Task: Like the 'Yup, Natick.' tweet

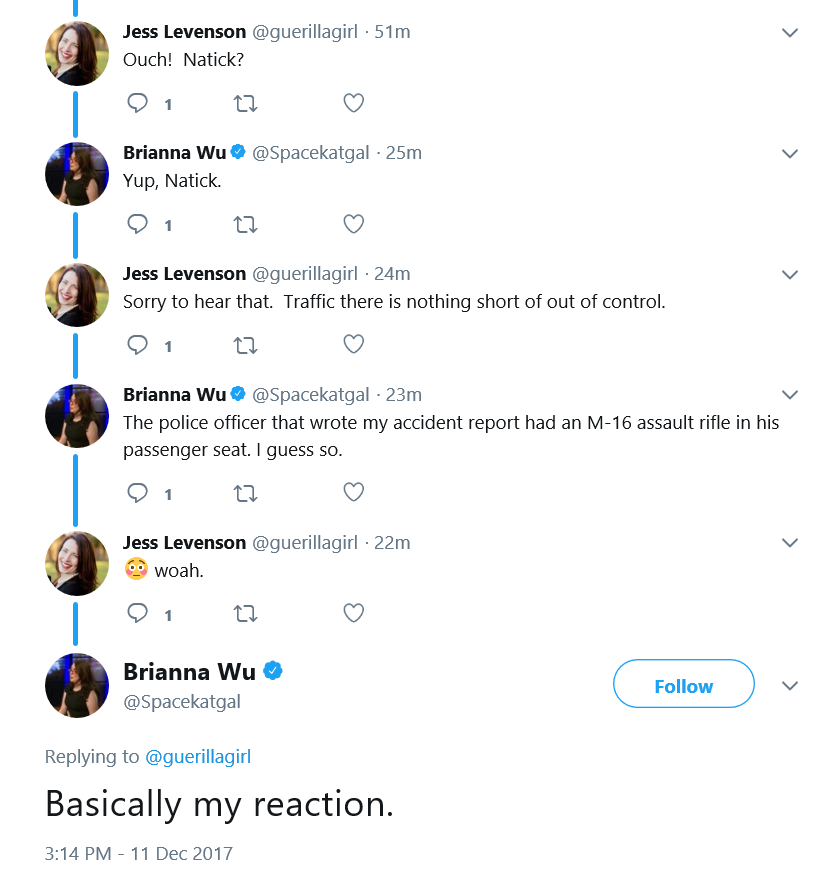Action: pos(353,224)
